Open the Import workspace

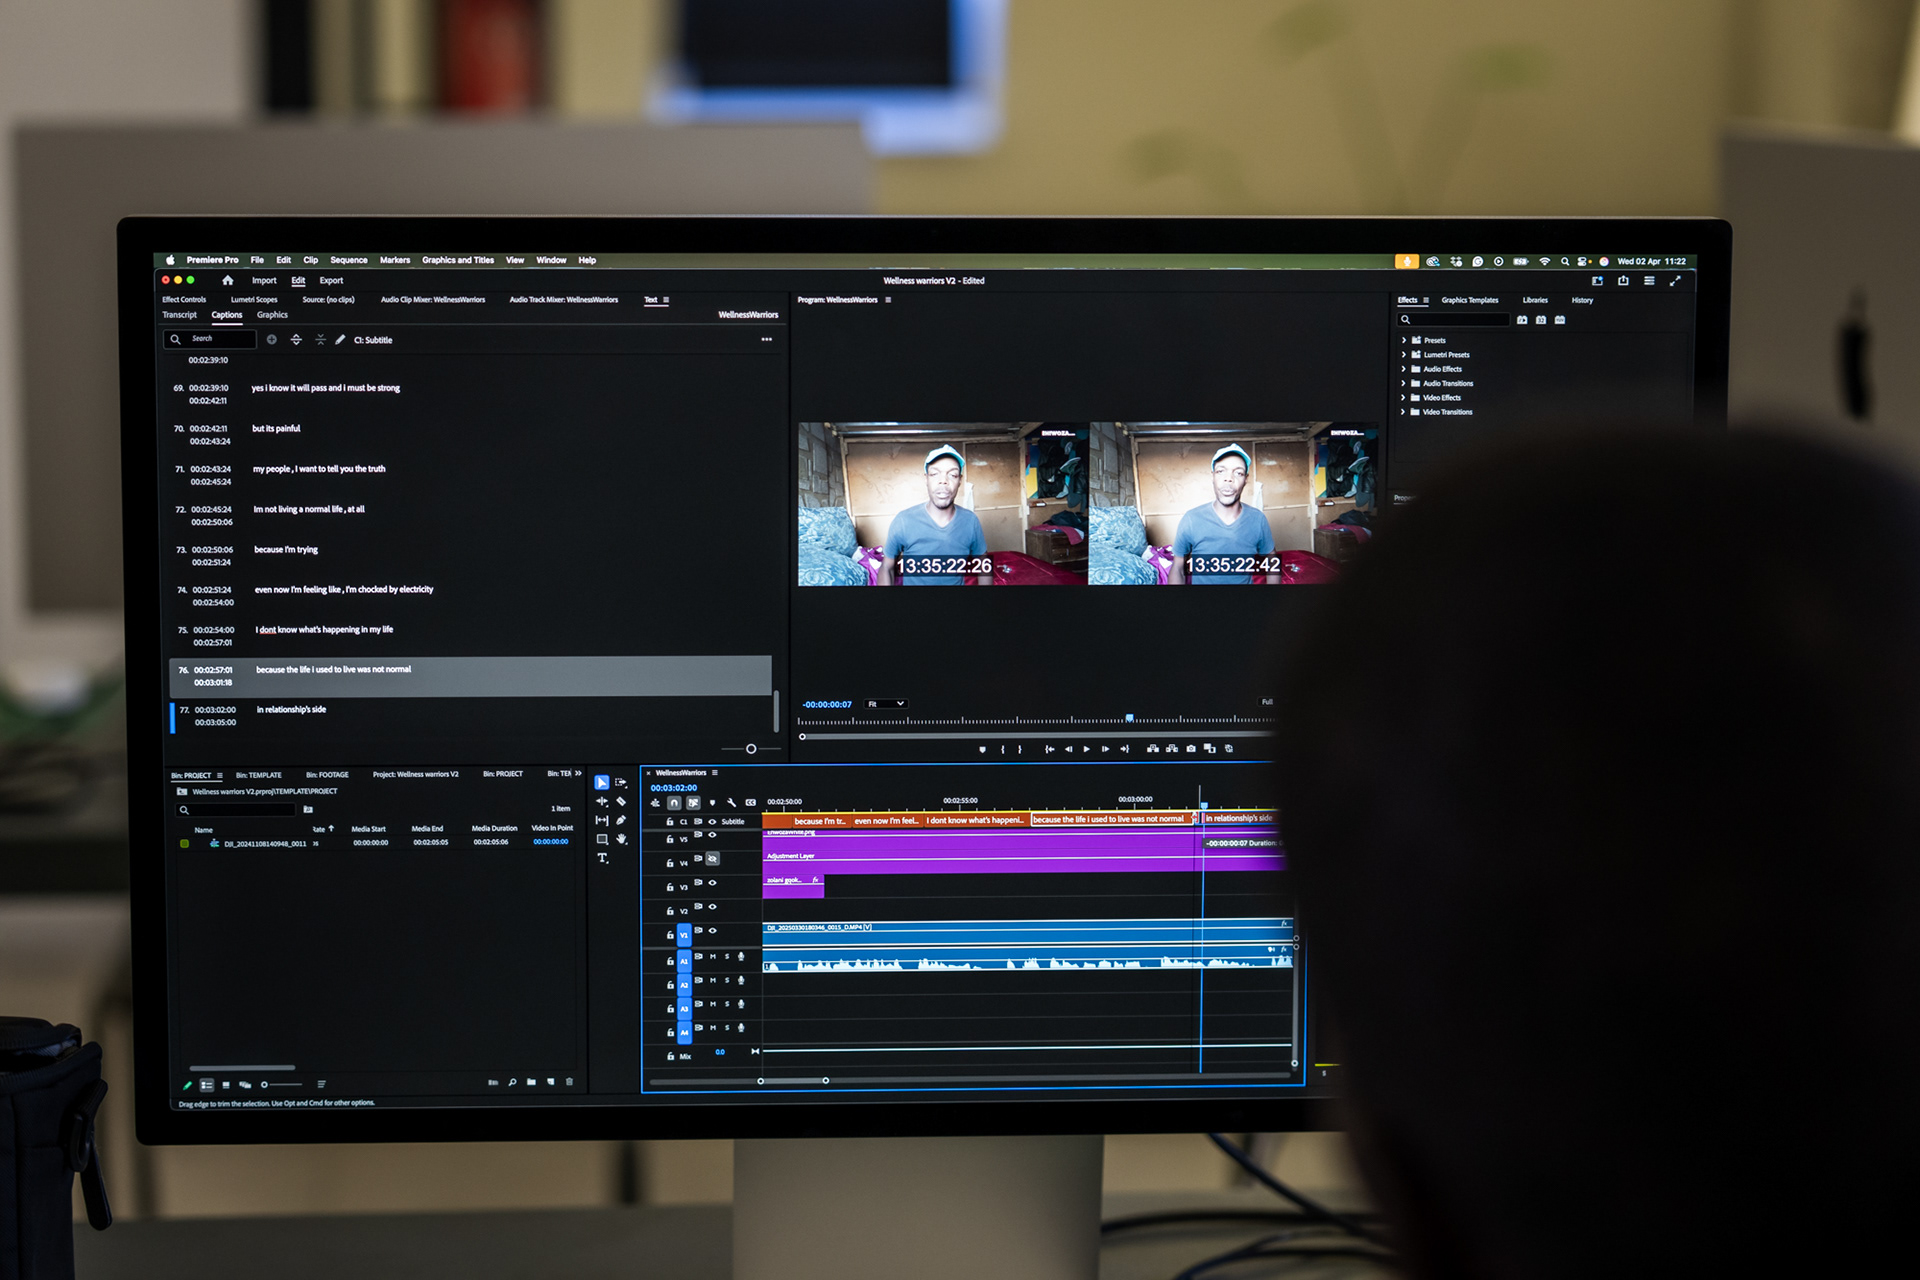[x=264, y=281]
